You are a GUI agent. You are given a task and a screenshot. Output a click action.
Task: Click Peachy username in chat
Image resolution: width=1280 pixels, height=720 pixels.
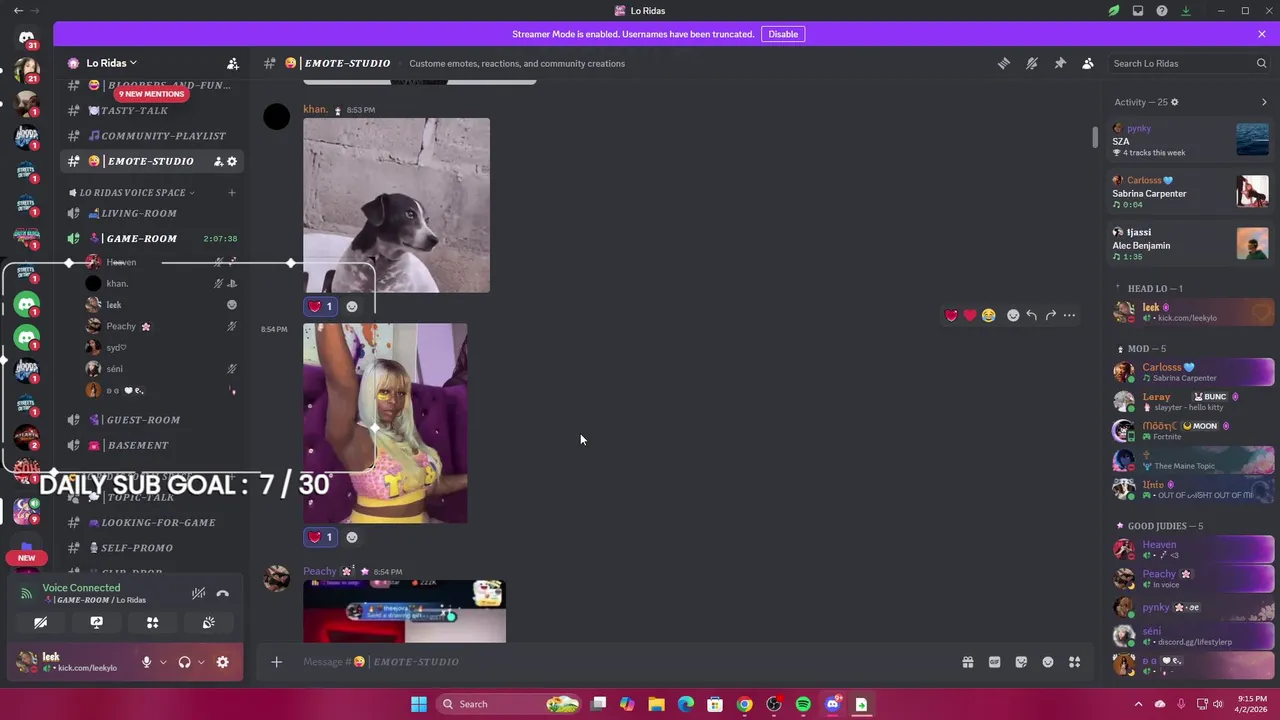coord(320,571)
